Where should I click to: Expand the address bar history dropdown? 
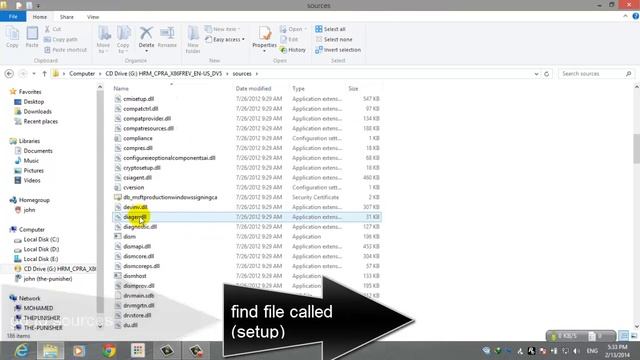pyautogui.click(x=536, y=74)
